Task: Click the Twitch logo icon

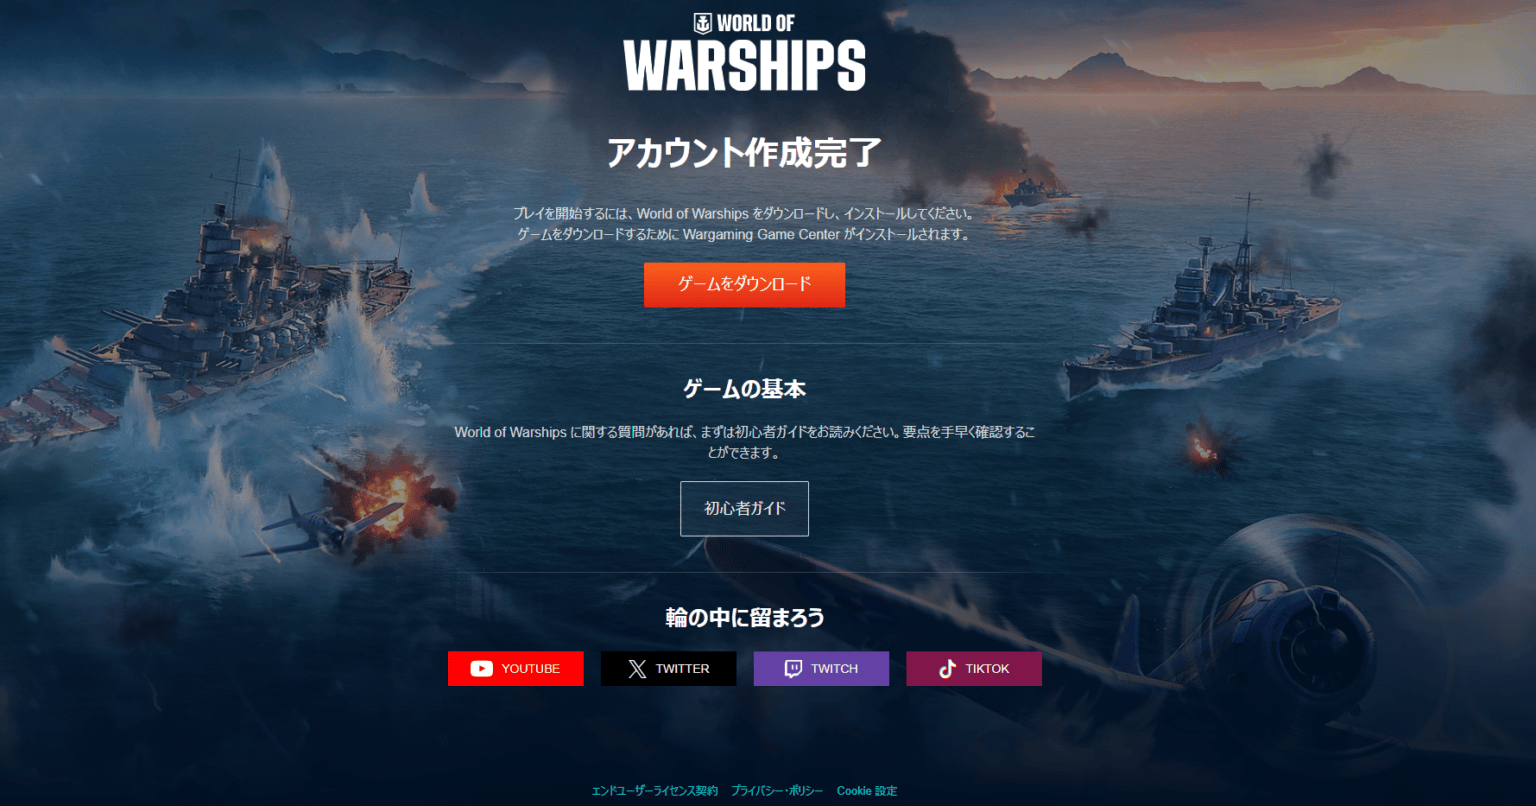Action: click(793, 669)
